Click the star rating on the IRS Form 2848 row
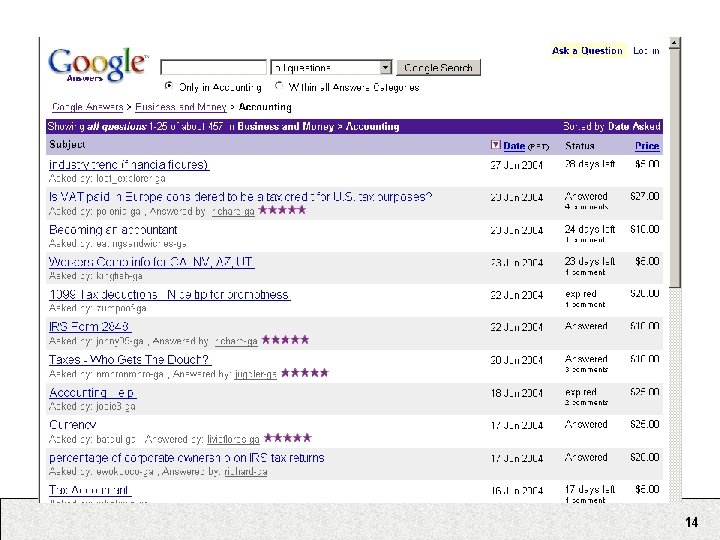720x540 pixels. (x=285, y=340)
